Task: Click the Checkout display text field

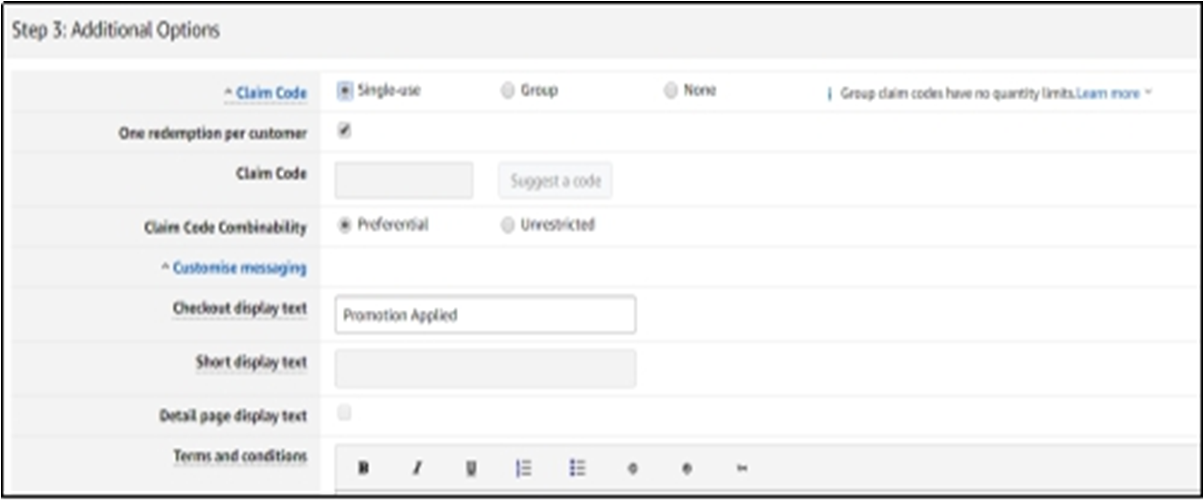Action: (x=485, y=314)
